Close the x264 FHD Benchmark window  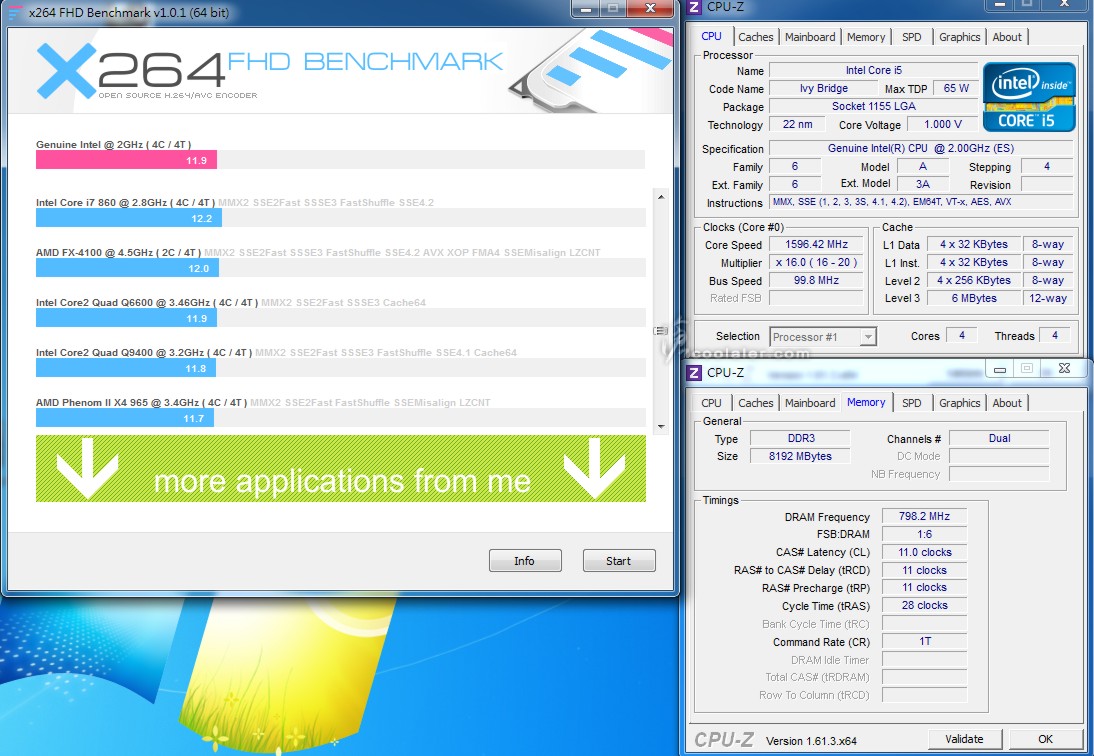coord(650,8)
